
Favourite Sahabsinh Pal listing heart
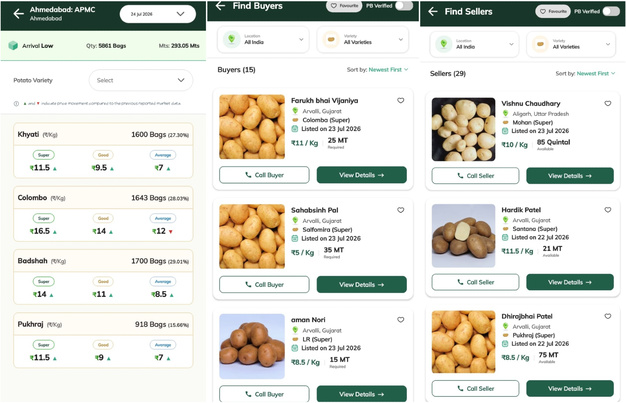pos(400,210)
